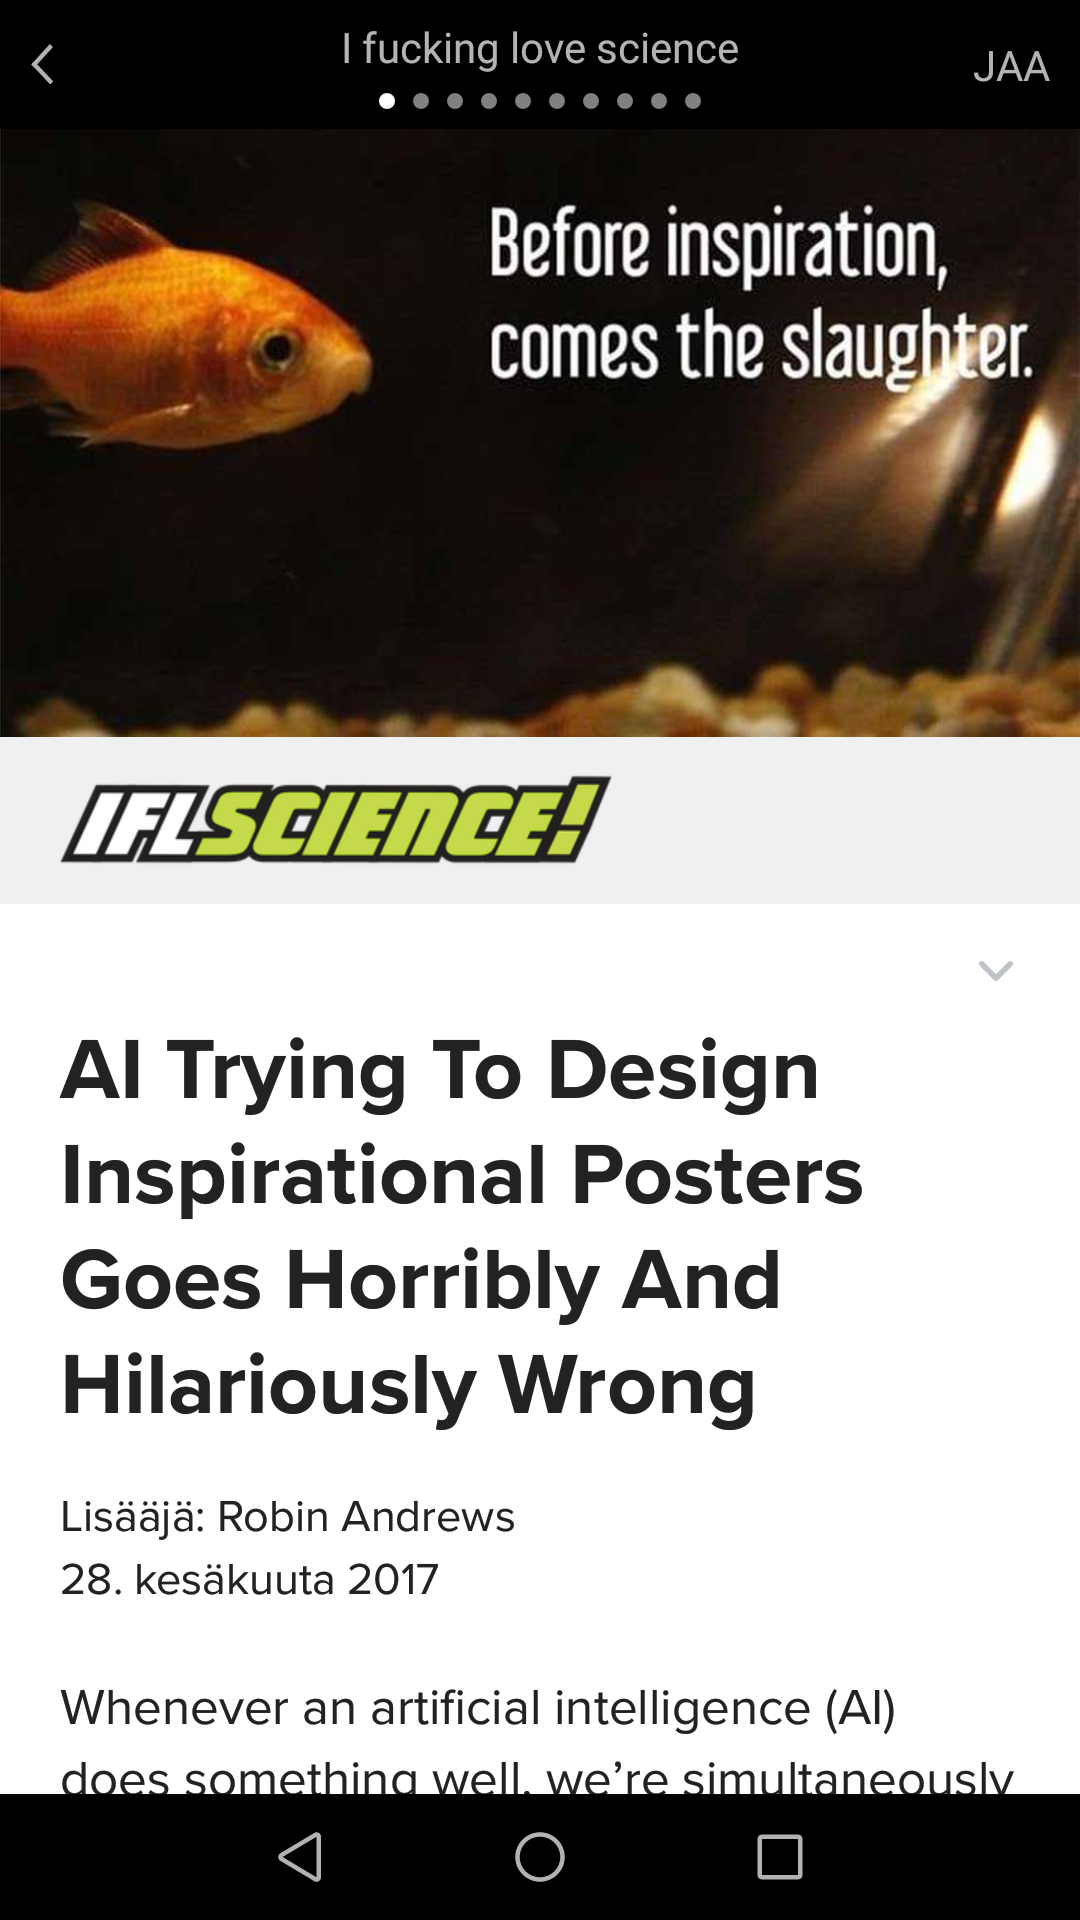Tap the Android back navigation triangle
The width and height of the screenshot is (1080, 1920).
click(300, 1857)
